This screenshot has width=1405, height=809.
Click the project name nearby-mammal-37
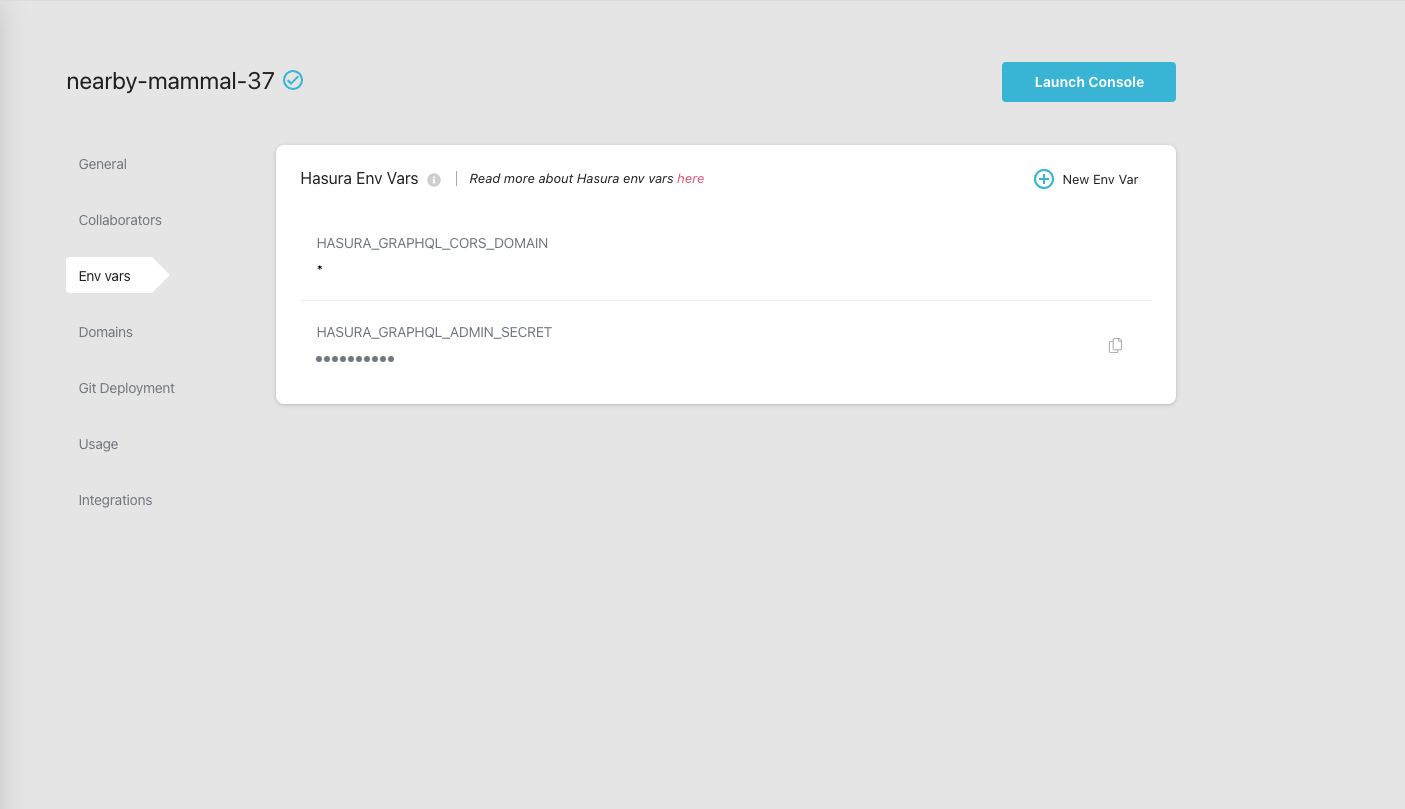click(x=170, y=81)
